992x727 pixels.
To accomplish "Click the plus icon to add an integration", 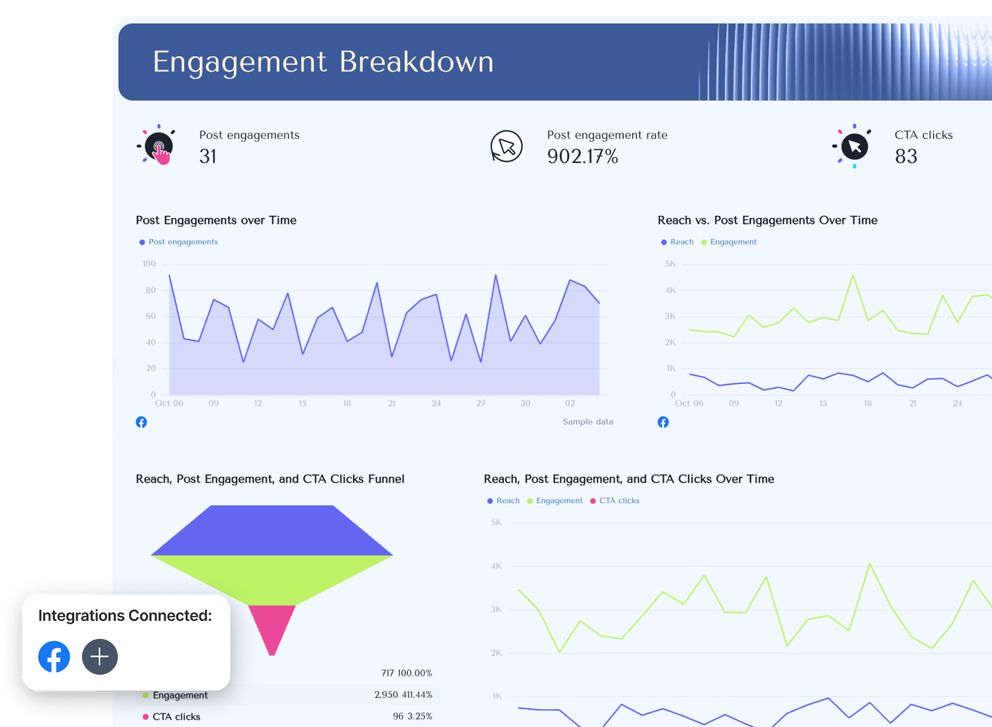I will 99,657.
